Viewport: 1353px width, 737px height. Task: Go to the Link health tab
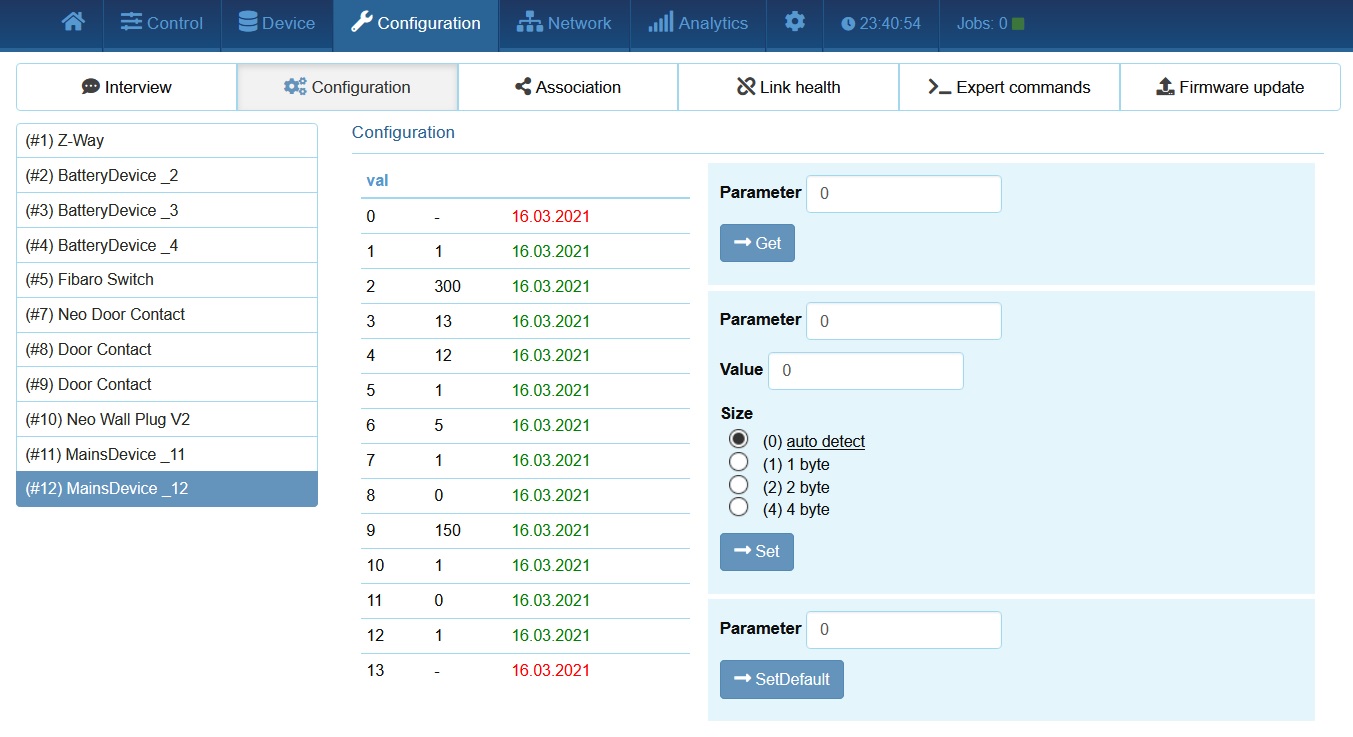click(x=788, y=87)
